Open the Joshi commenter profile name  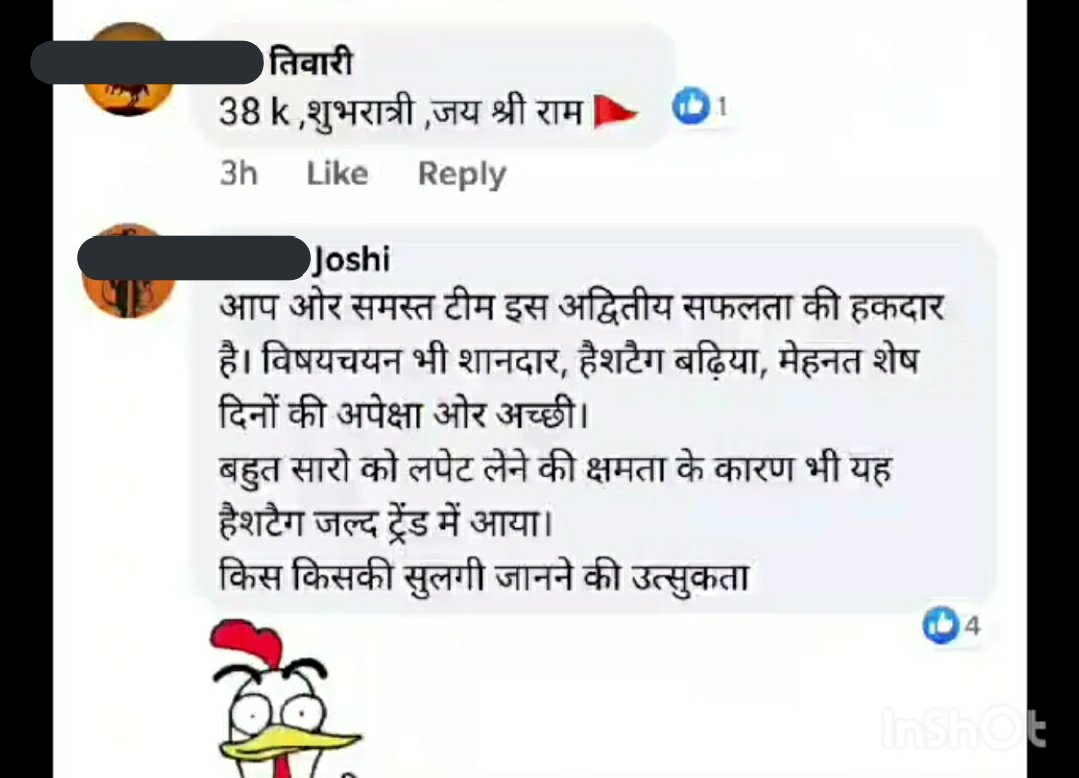click(352, 259)
